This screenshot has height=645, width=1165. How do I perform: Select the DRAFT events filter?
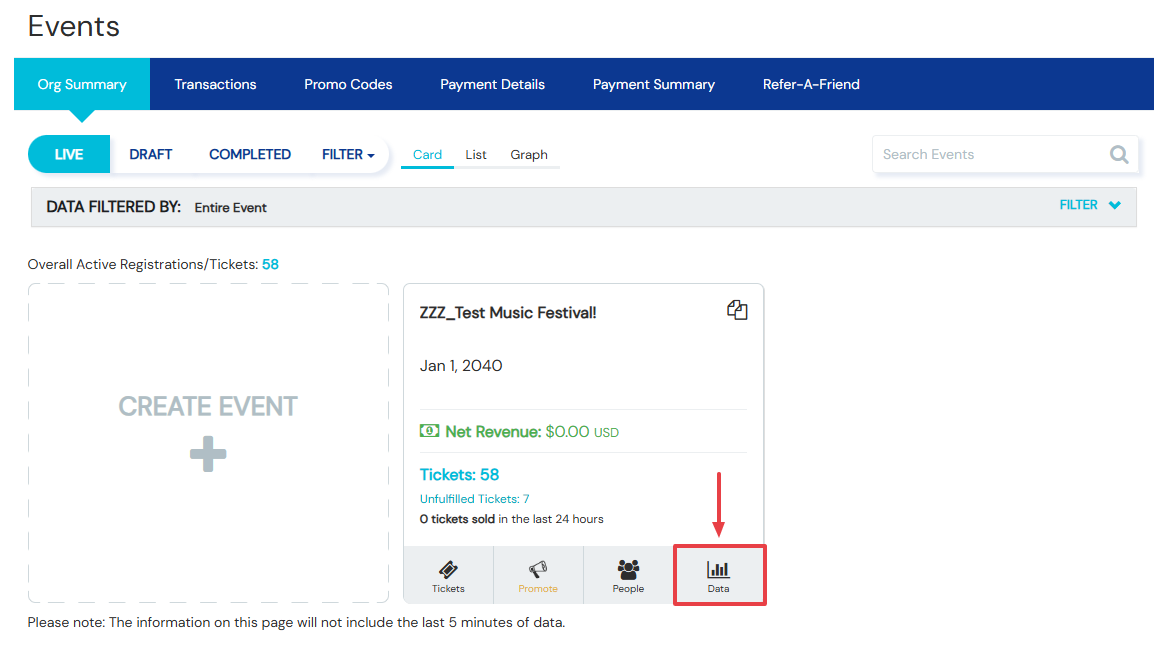(151, 155)
